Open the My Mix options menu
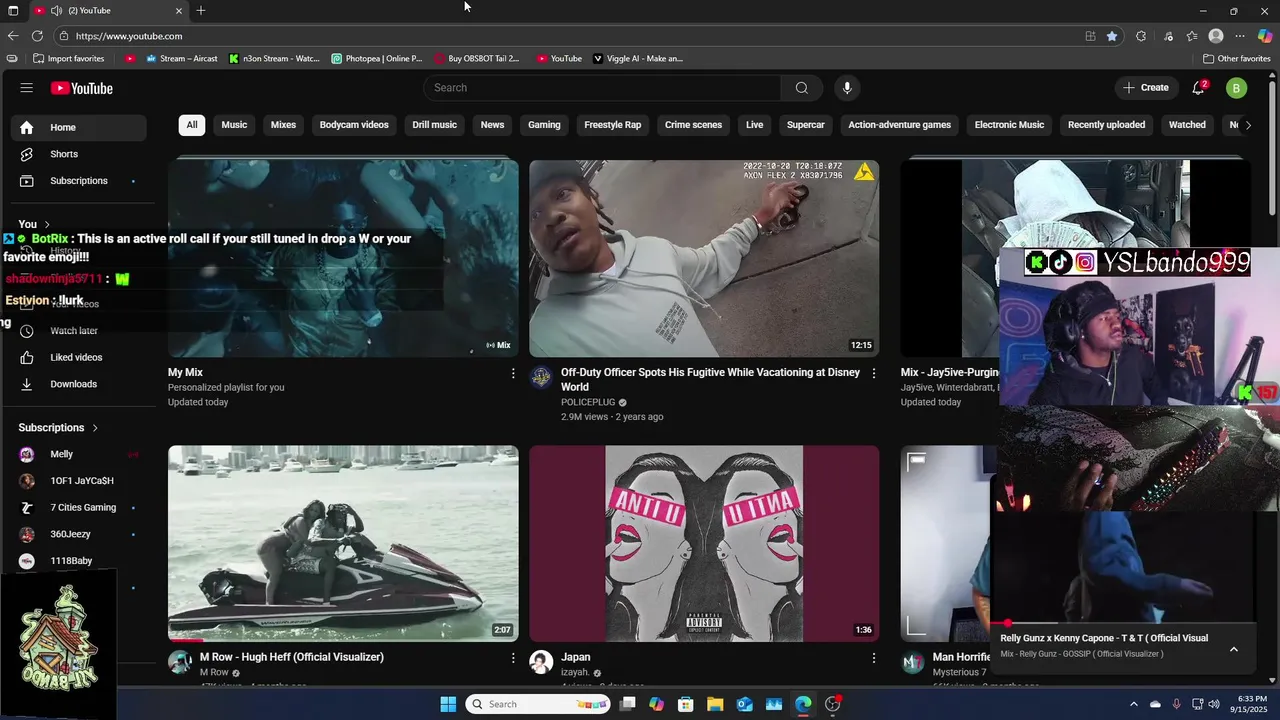Viewport: 1280px width, 720px height. [x=513, y=373]
